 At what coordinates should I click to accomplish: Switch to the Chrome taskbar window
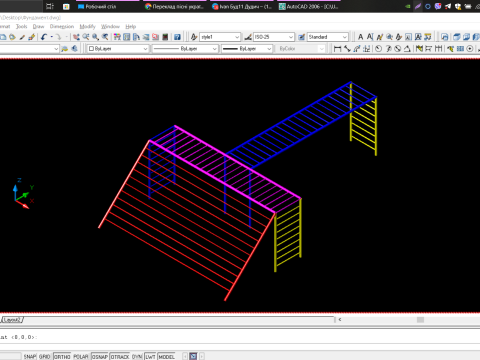(x=174, y=6)
